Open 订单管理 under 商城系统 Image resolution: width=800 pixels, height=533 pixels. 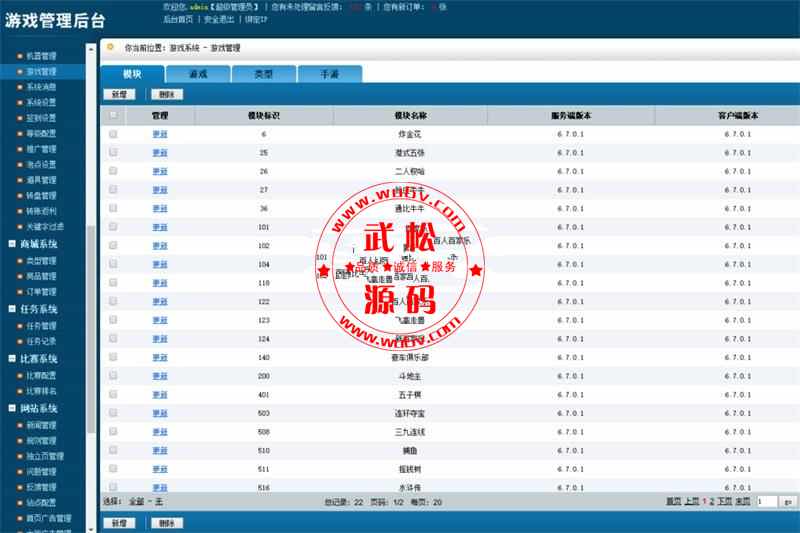tap(41, 292)
